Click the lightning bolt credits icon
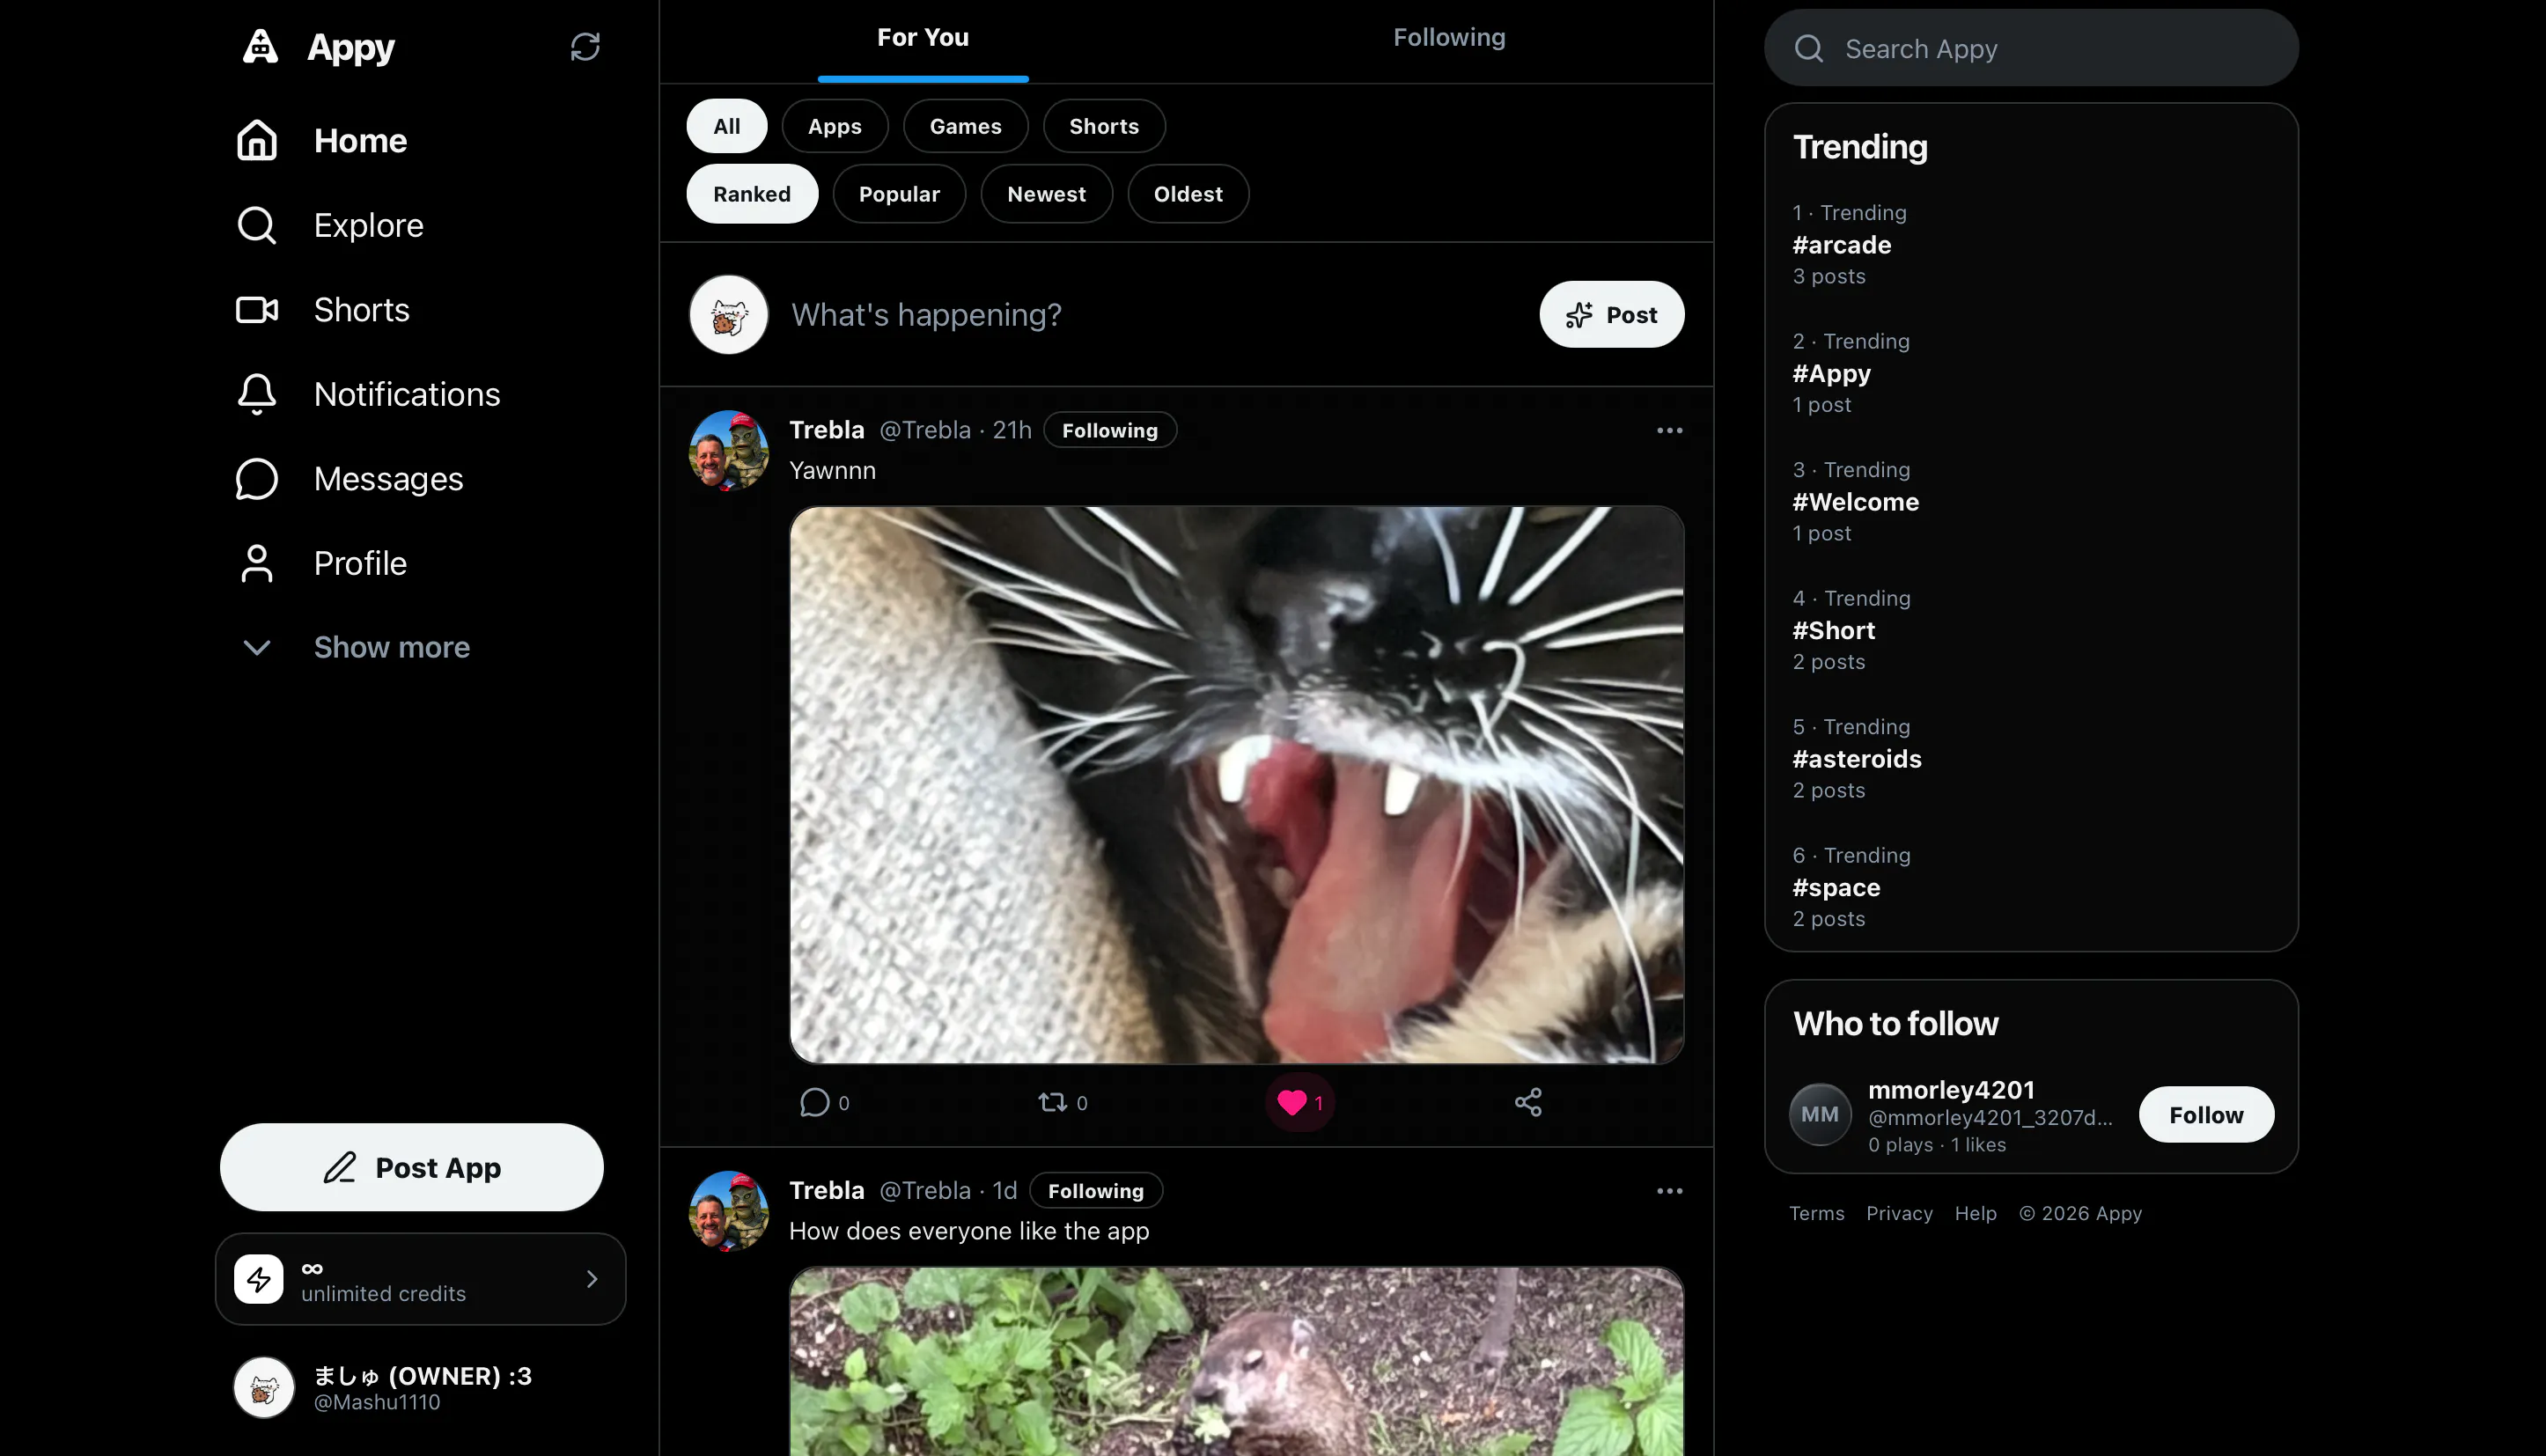The image size is (2546, 1456). tap(259, 1279)
